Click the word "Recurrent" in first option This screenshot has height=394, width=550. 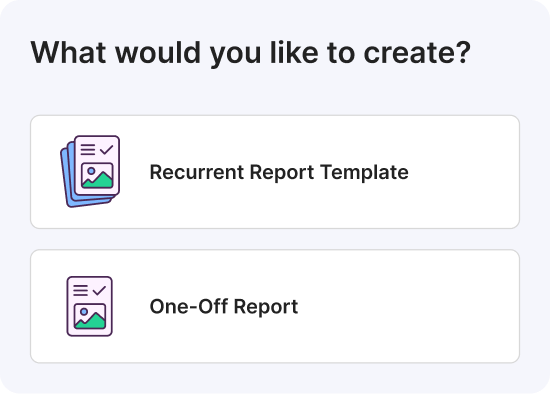pyautogui.click(x=197, y=172)
